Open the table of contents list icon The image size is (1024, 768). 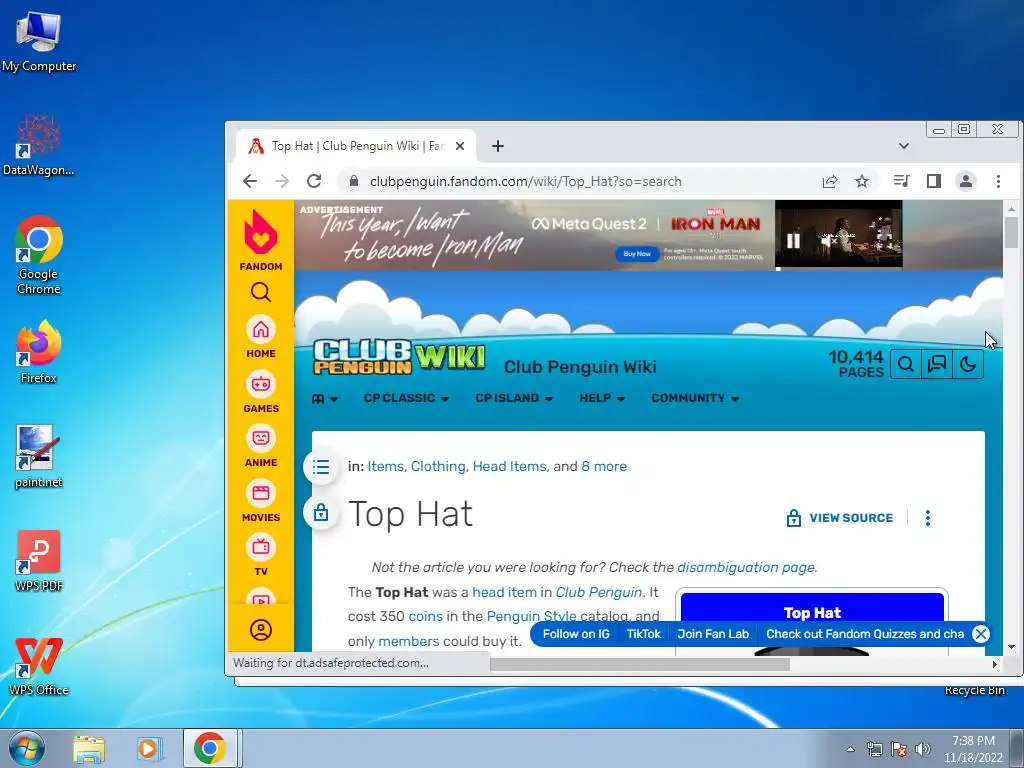321,467
